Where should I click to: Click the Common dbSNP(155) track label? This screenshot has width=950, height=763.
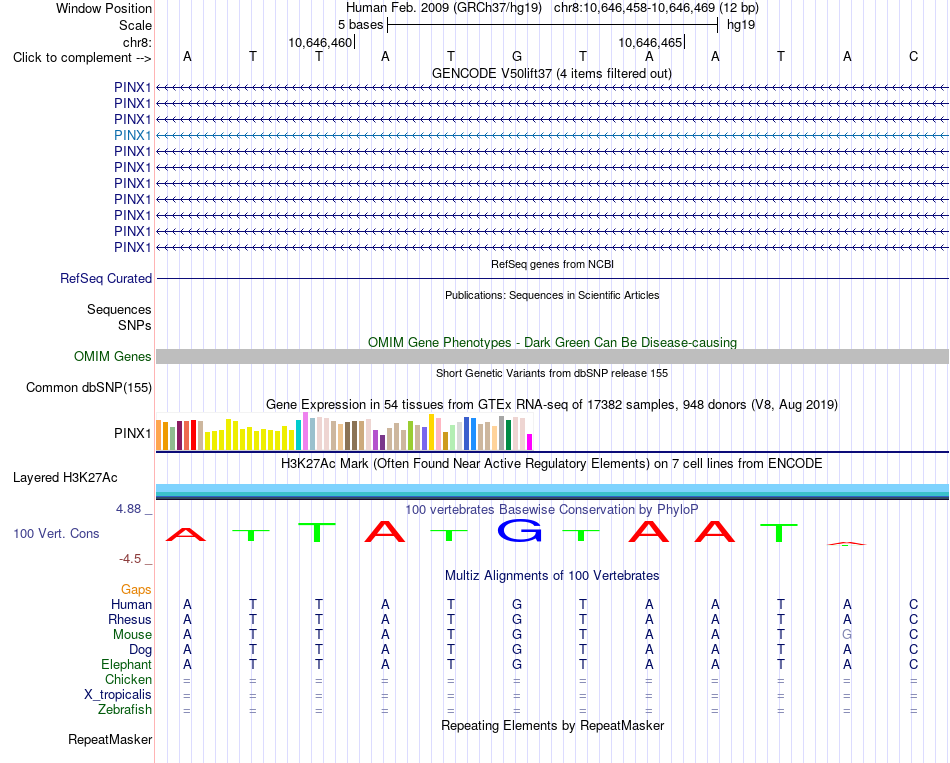point(88,387)
